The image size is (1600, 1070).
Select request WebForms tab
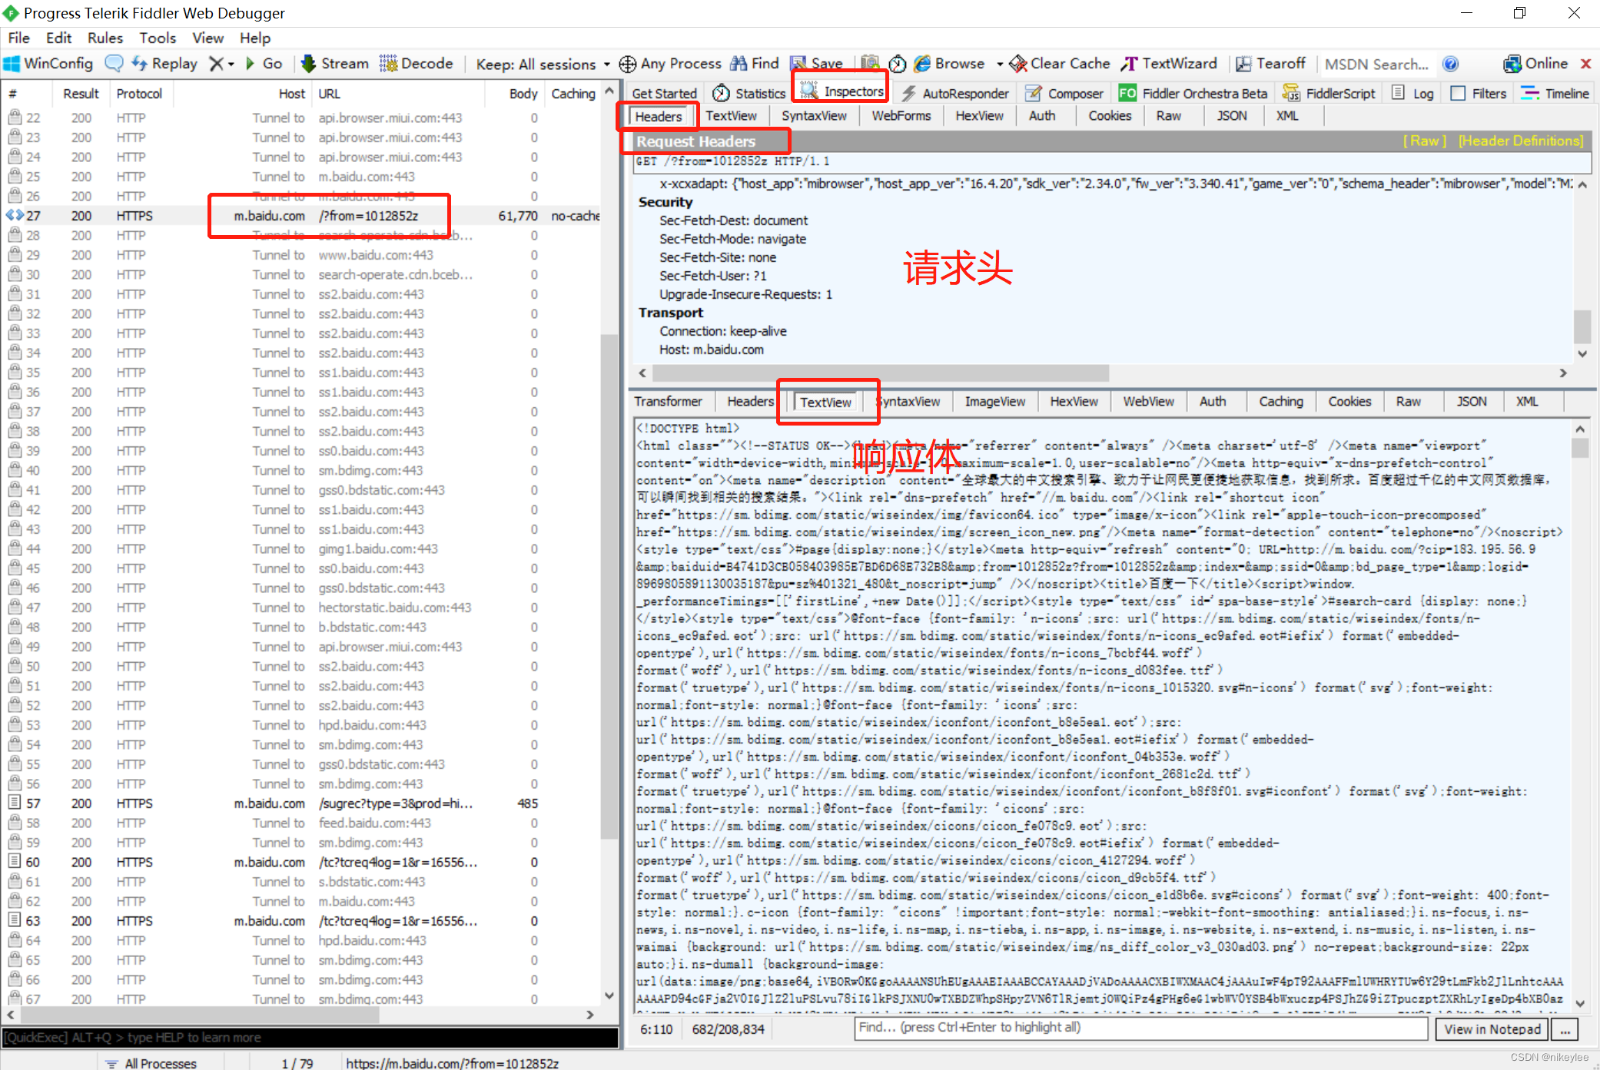(901, 116)
